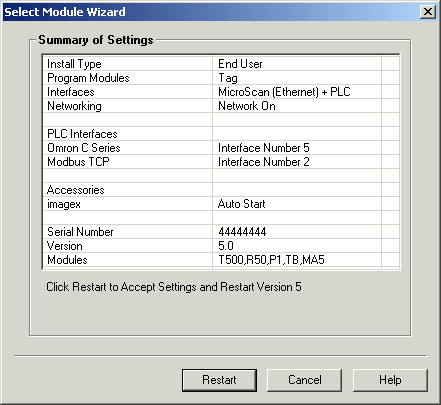The width and height of the screenshot is (441, 405).
Task: Click the End User value cell
Action: (x=297, y=64)
